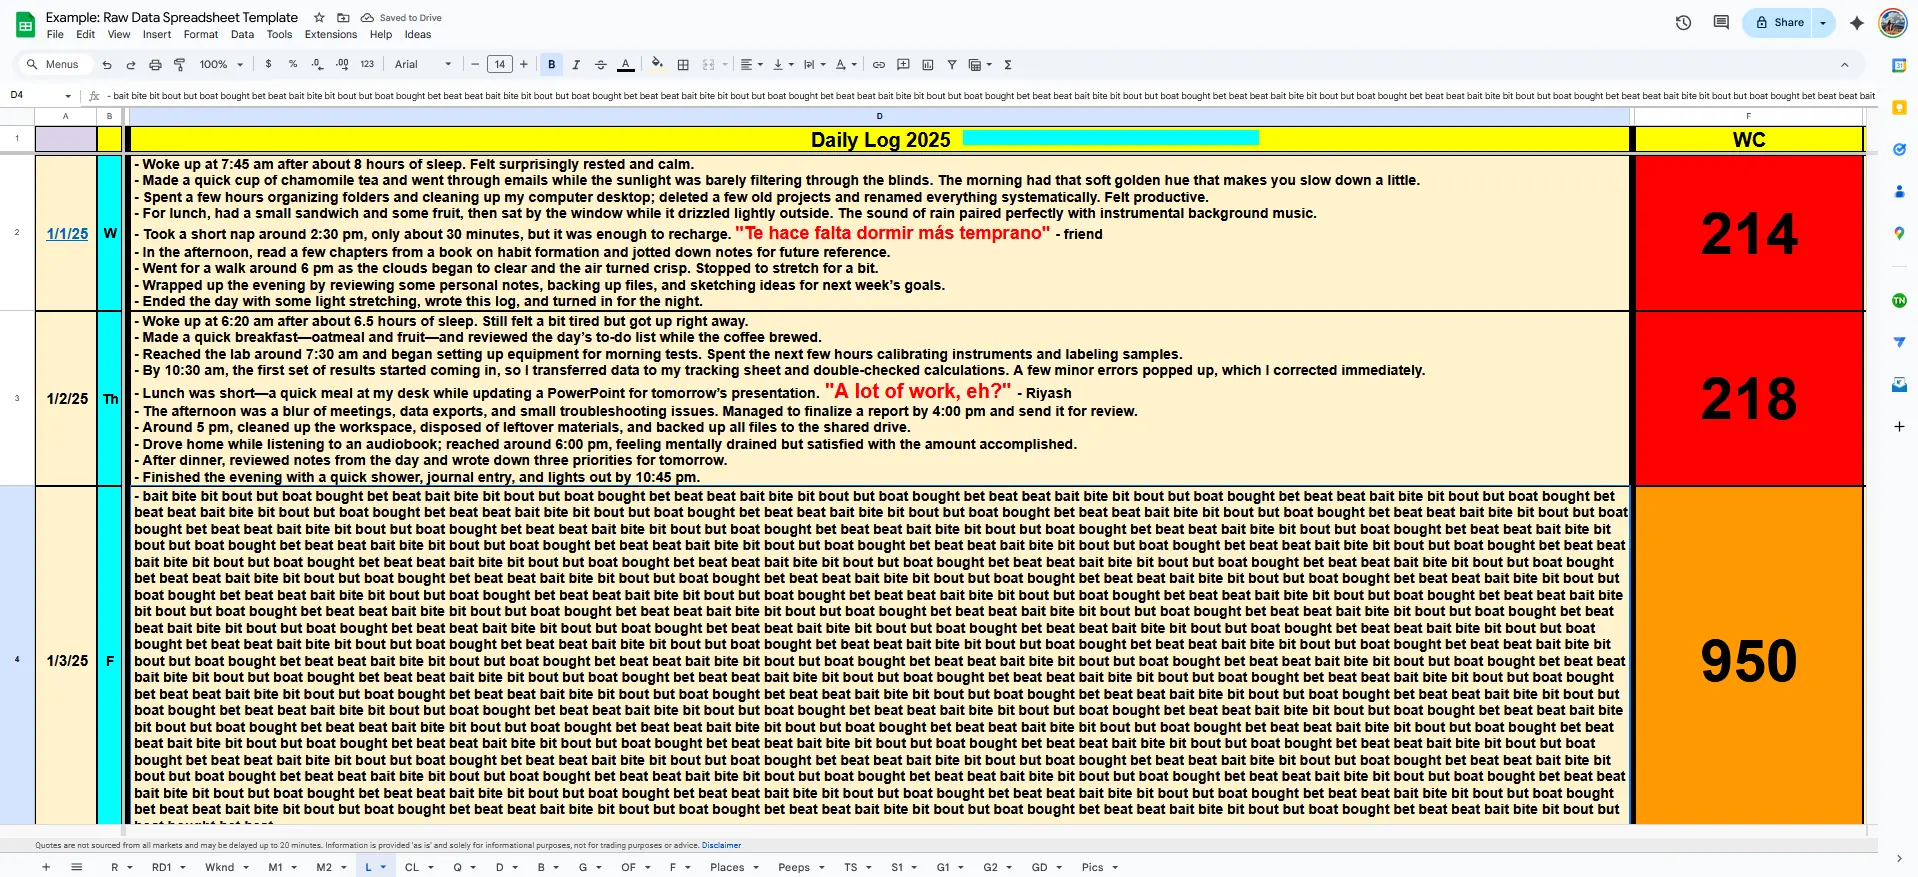1918x877 pixels.
Task: Click the font size input field
Action: [x=499, y=65]
